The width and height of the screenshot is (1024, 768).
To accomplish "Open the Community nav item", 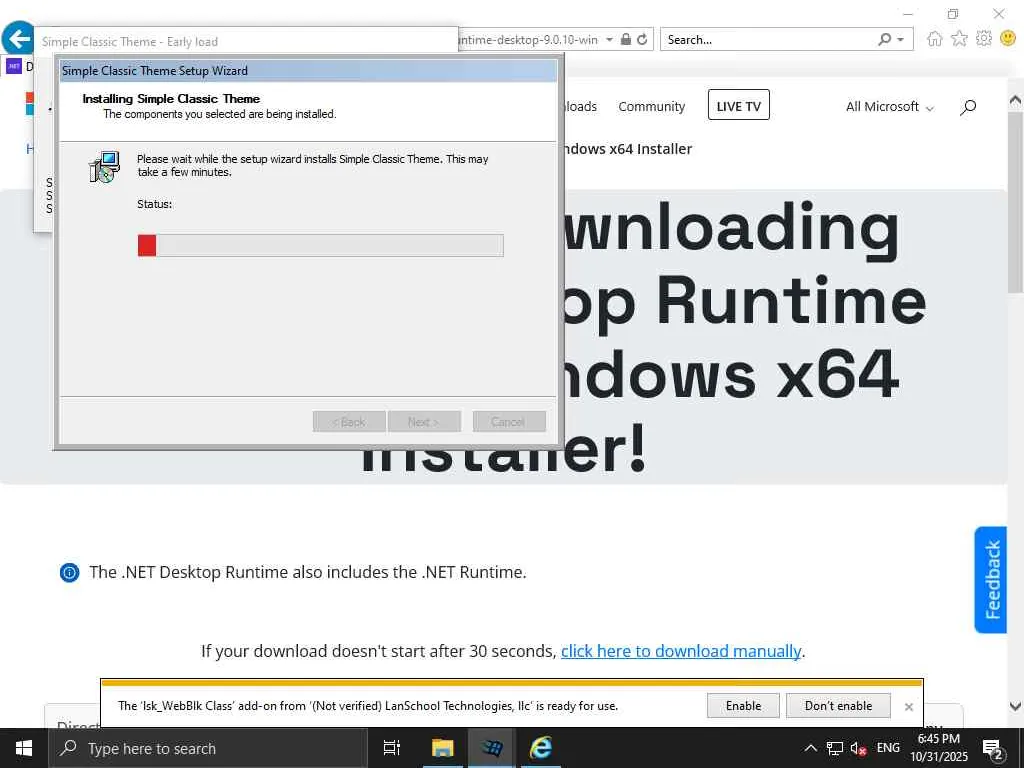I will 651,106.
